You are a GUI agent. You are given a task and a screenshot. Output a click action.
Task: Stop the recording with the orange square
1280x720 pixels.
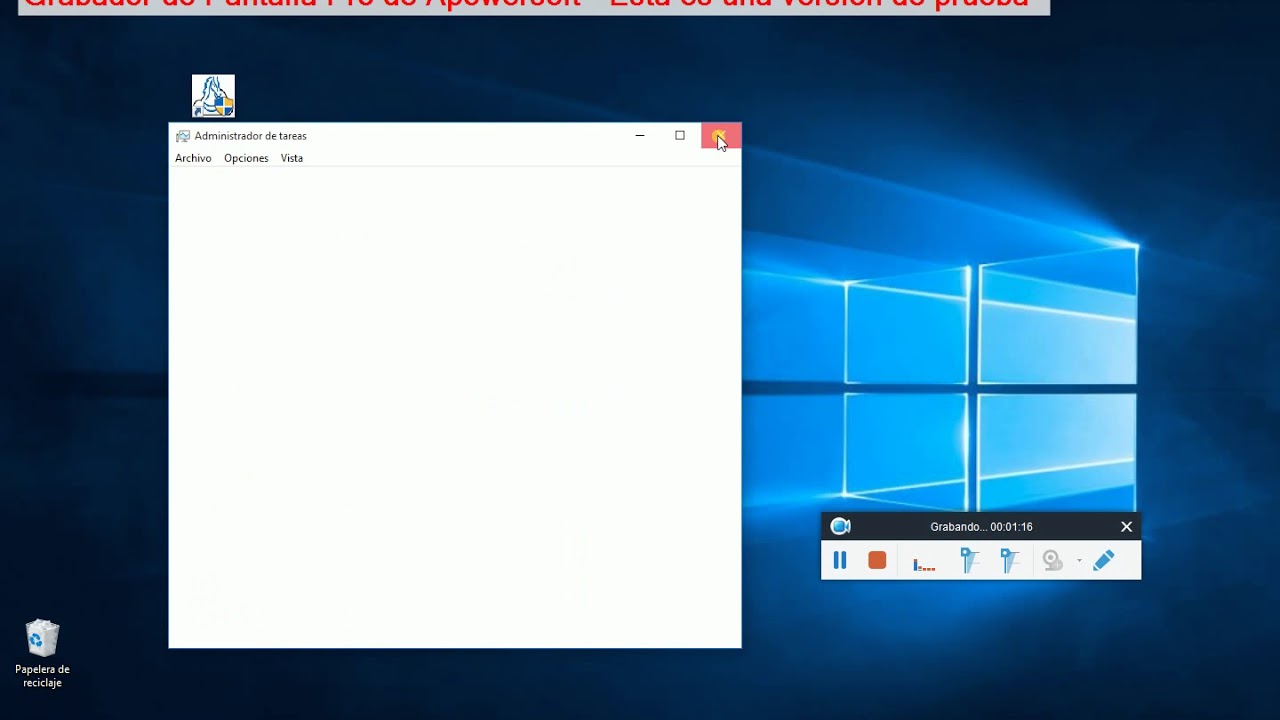click(x=877, y=561)
